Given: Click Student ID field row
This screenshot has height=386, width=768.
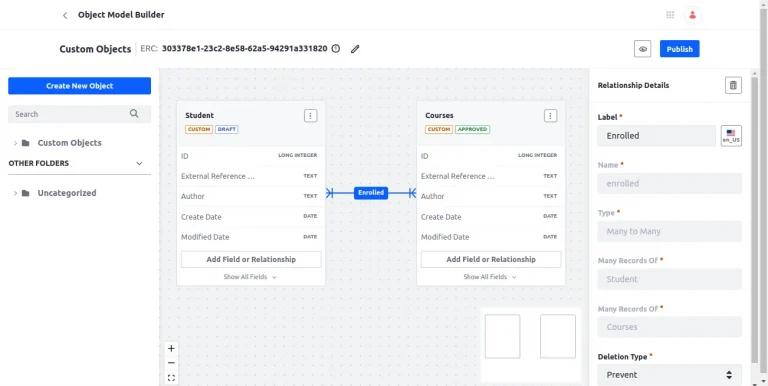Looking at the screenshot, I should (251, 156).
